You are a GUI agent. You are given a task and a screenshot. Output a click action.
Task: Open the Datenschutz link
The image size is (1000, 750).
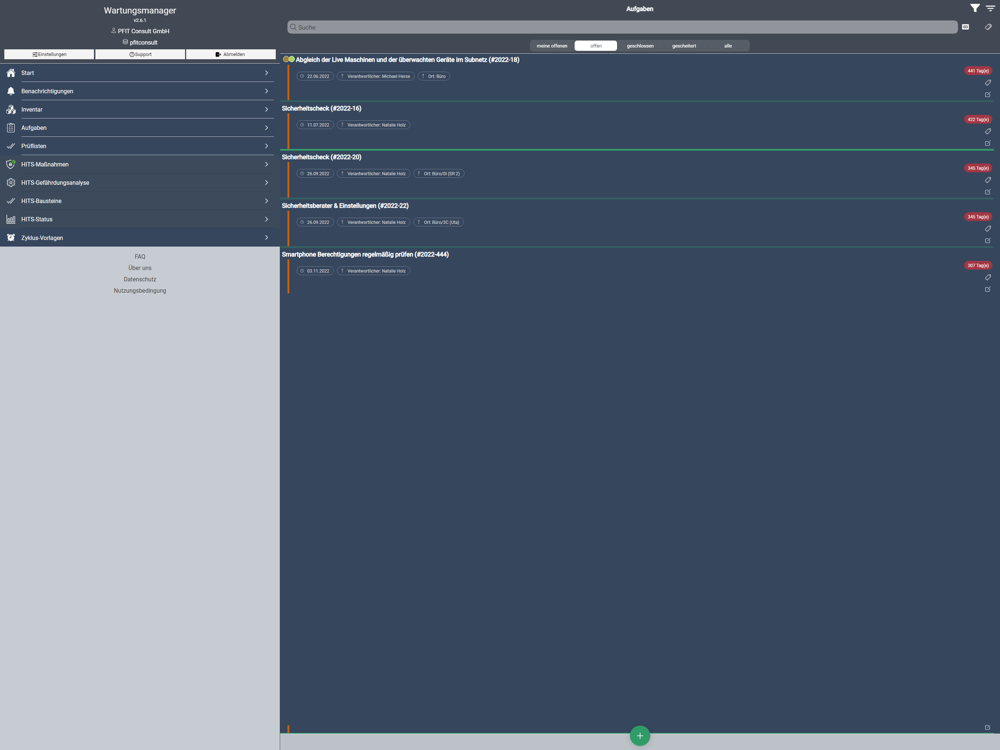(140, 279)
